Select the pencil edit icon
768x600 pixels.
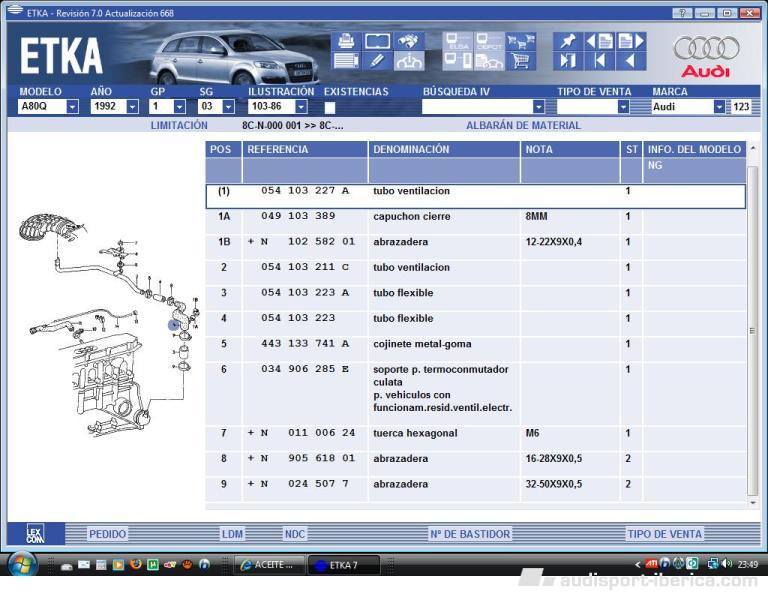[x=377, y=61]
